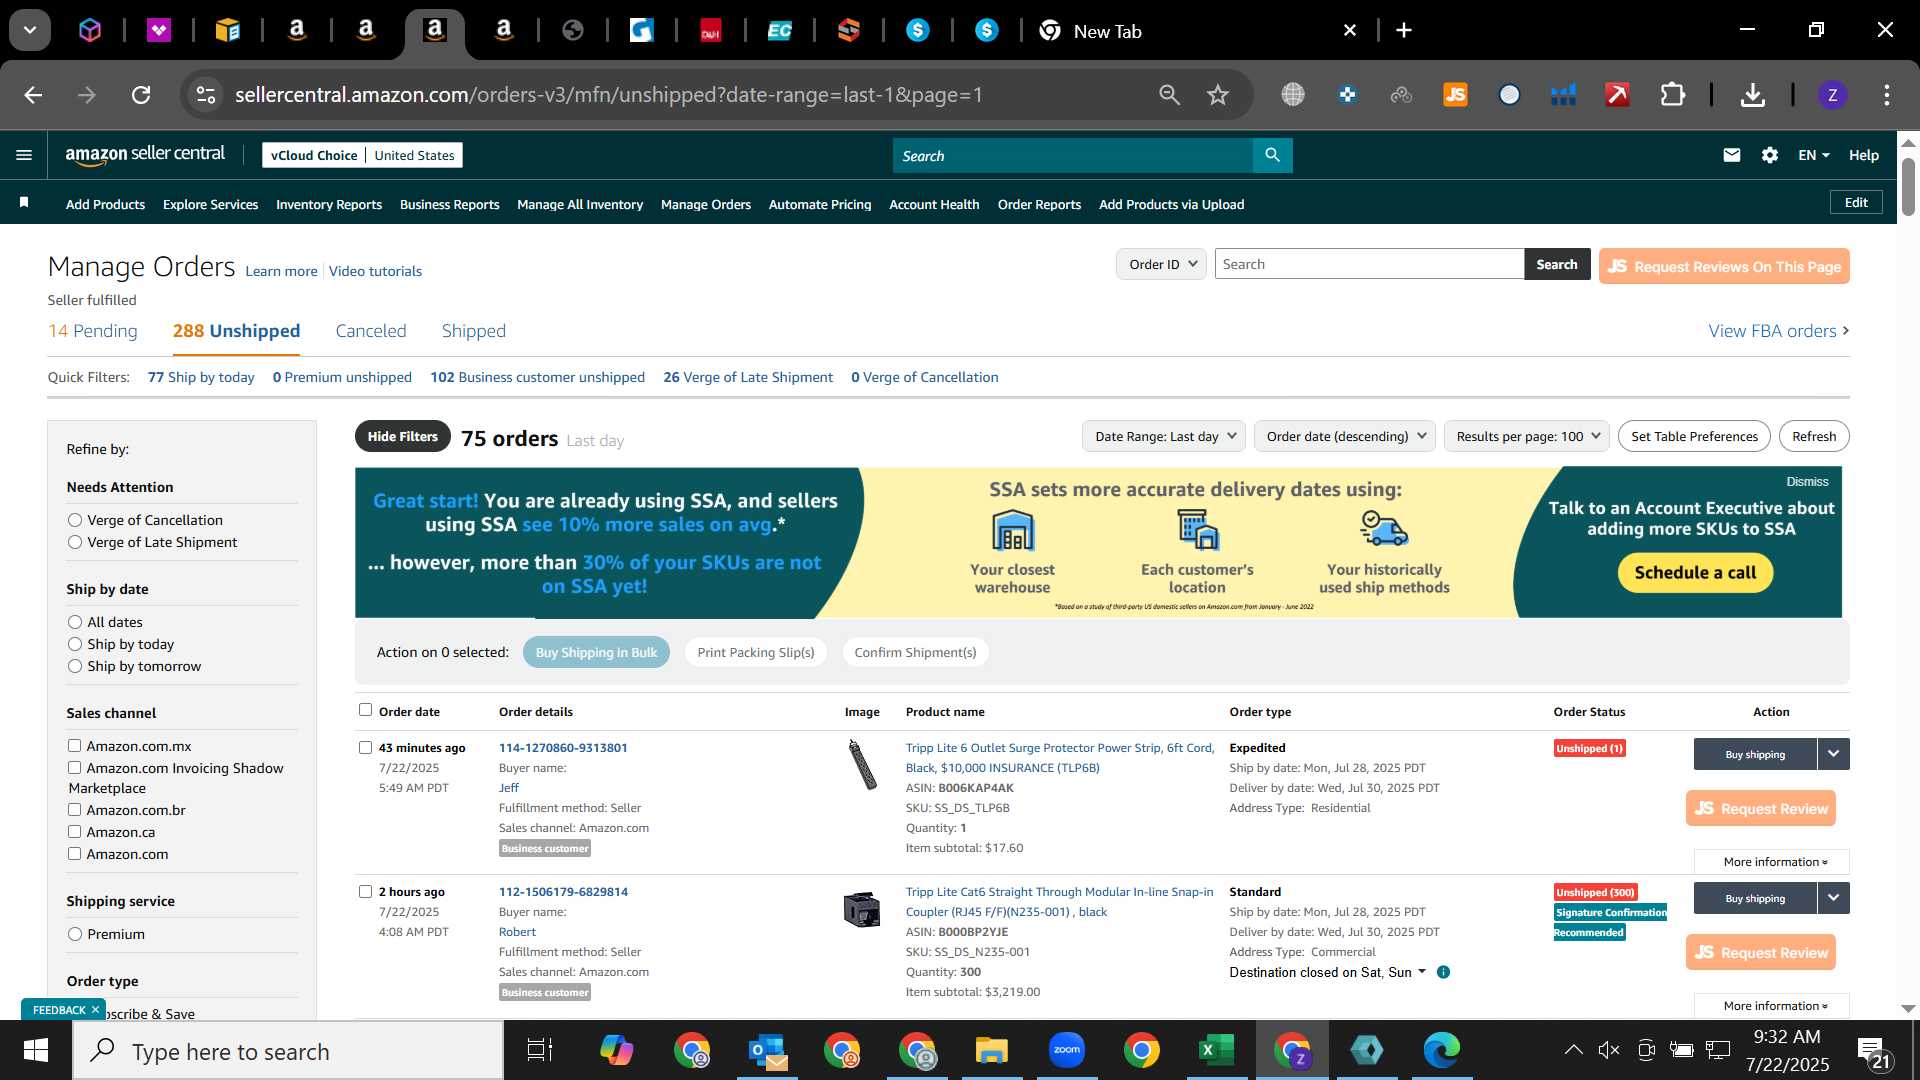This screenshot has height=1080, width=1920.
Task: Open the browser downloads icon
Action: (x=1752, y=95)
